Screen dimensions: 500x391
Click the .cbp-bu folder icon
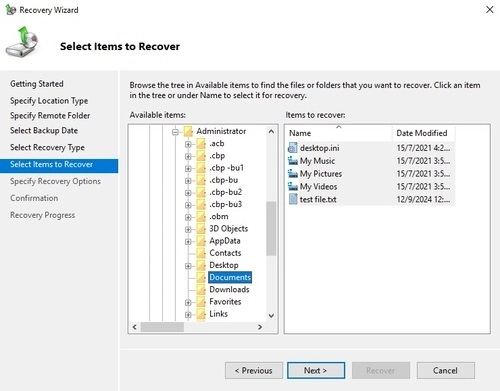pos(201,180)
